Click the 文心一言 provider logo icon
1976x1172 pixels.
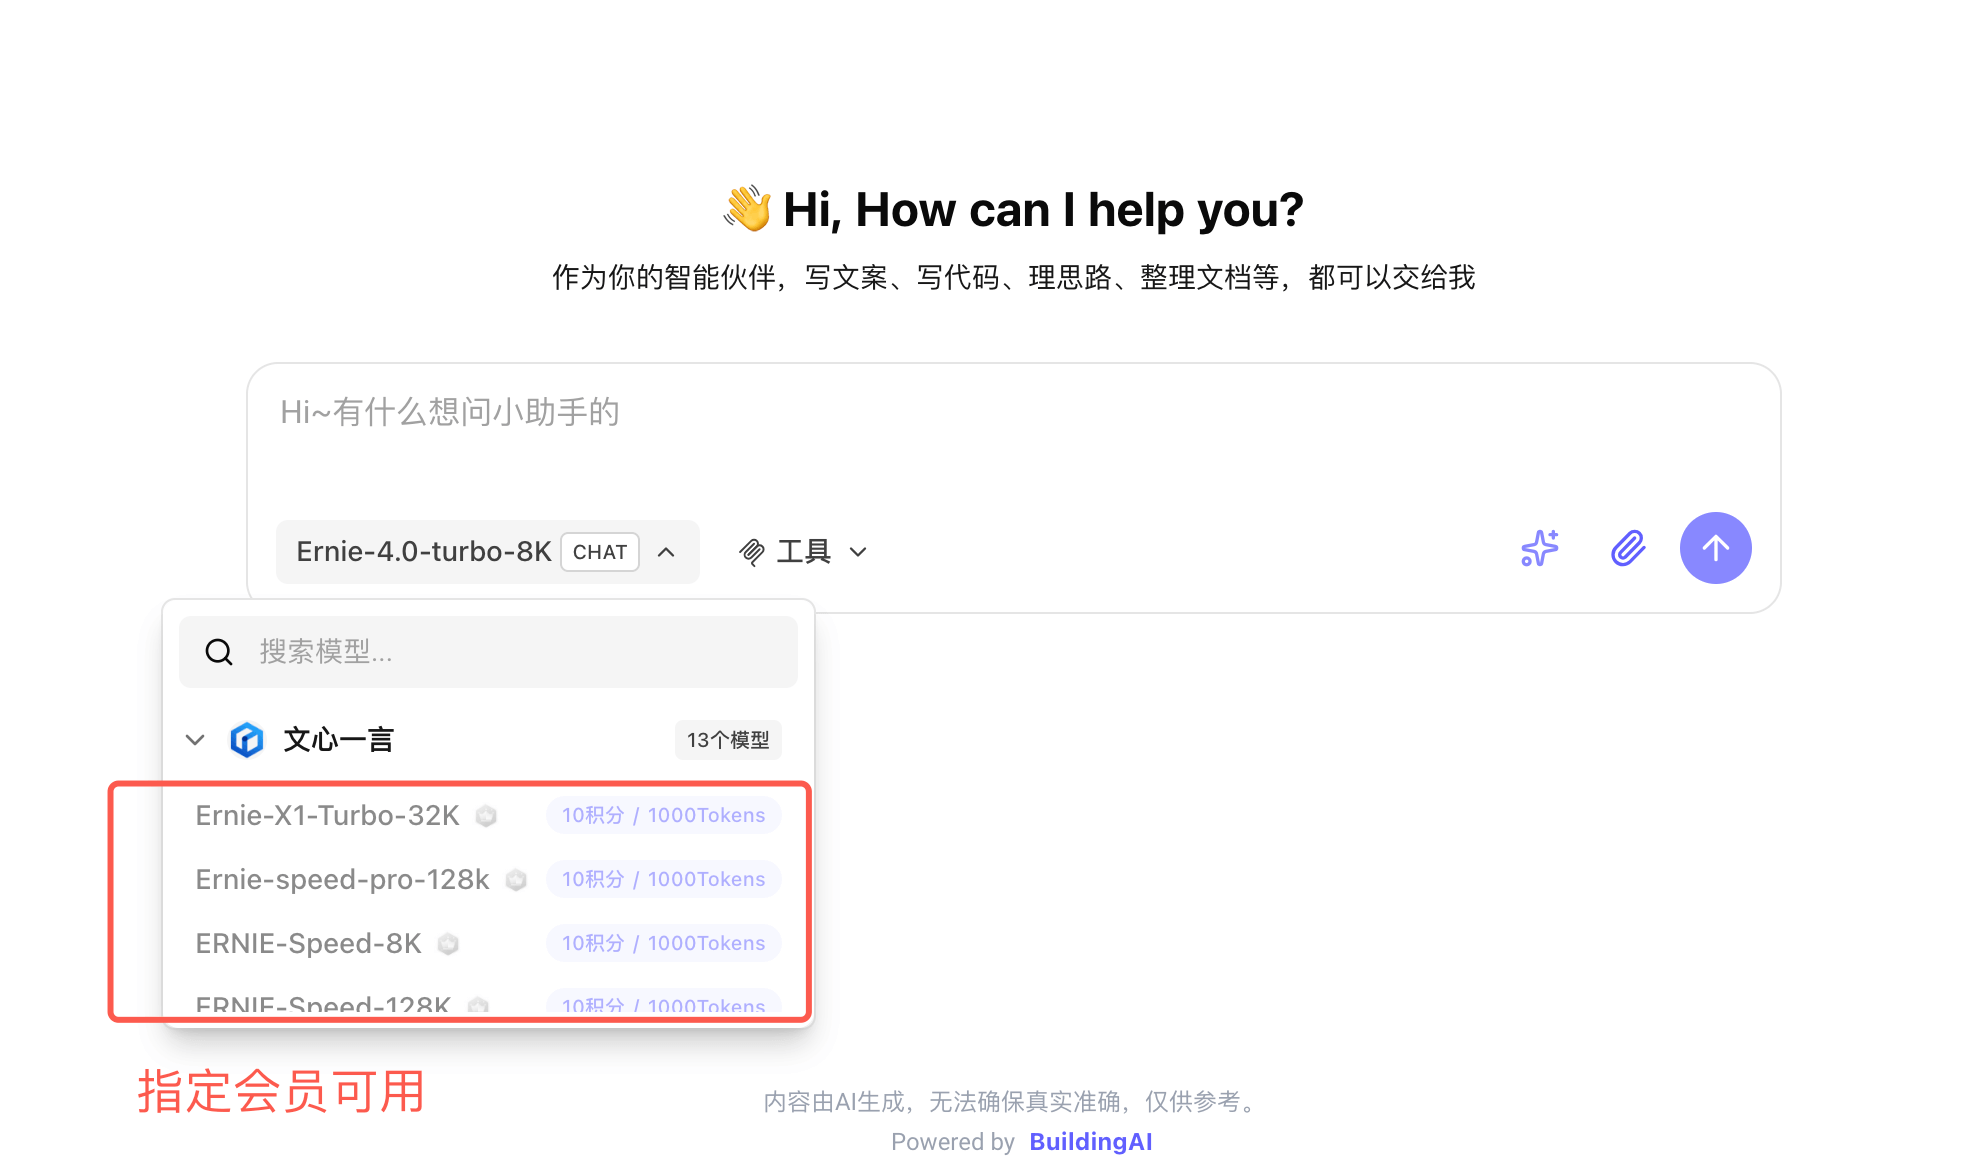coord(246,740)
